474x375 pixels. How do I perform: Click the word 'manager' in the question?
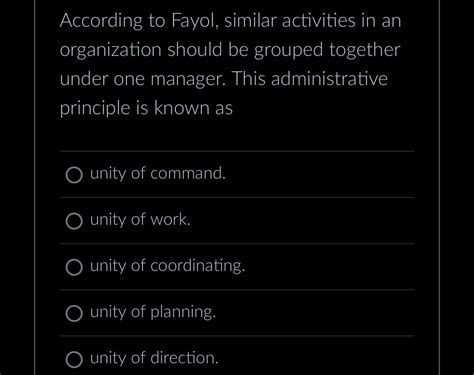188,80
